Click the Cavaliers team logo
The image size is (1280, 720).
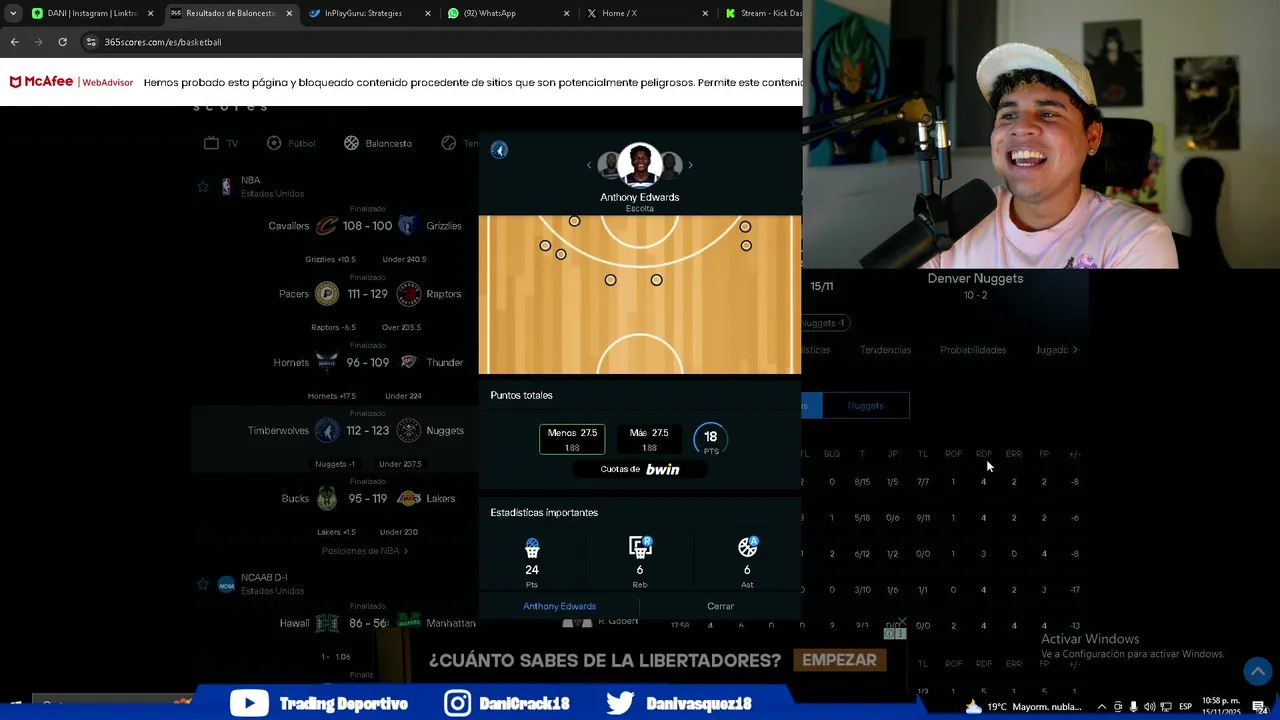point(327,226)
